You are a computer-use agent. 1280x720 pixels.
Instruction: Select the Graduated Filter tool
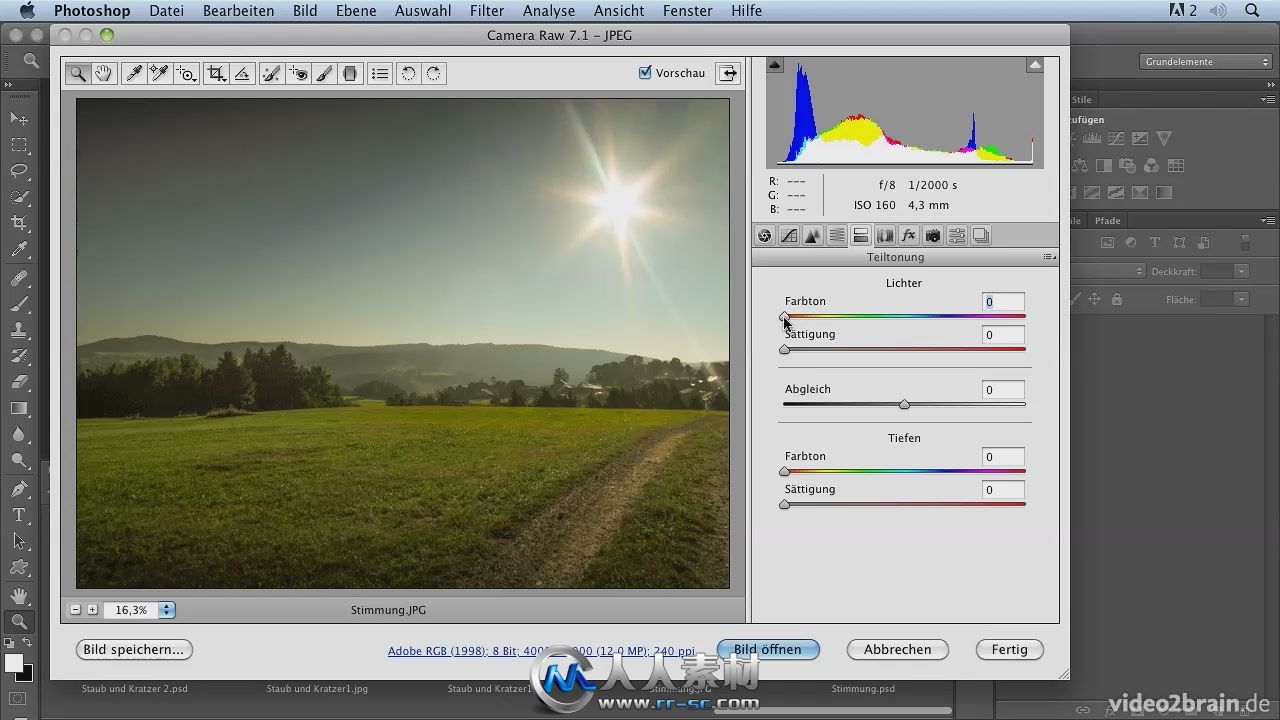point(350,73)
